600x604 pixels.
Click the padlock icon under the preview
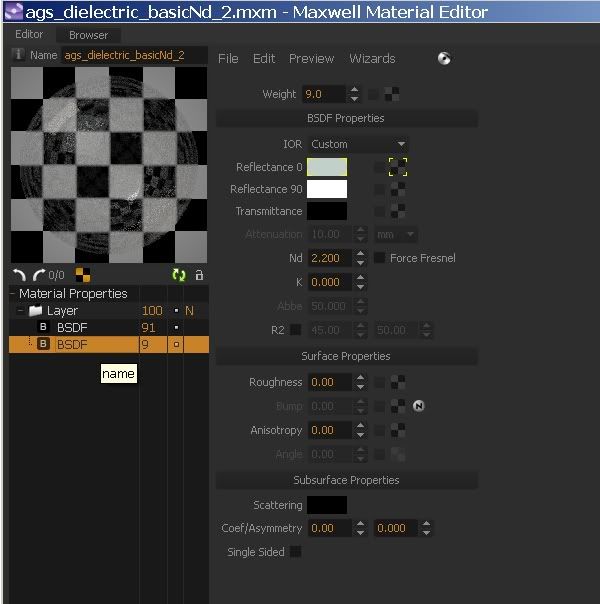click(x=199, y=275)
